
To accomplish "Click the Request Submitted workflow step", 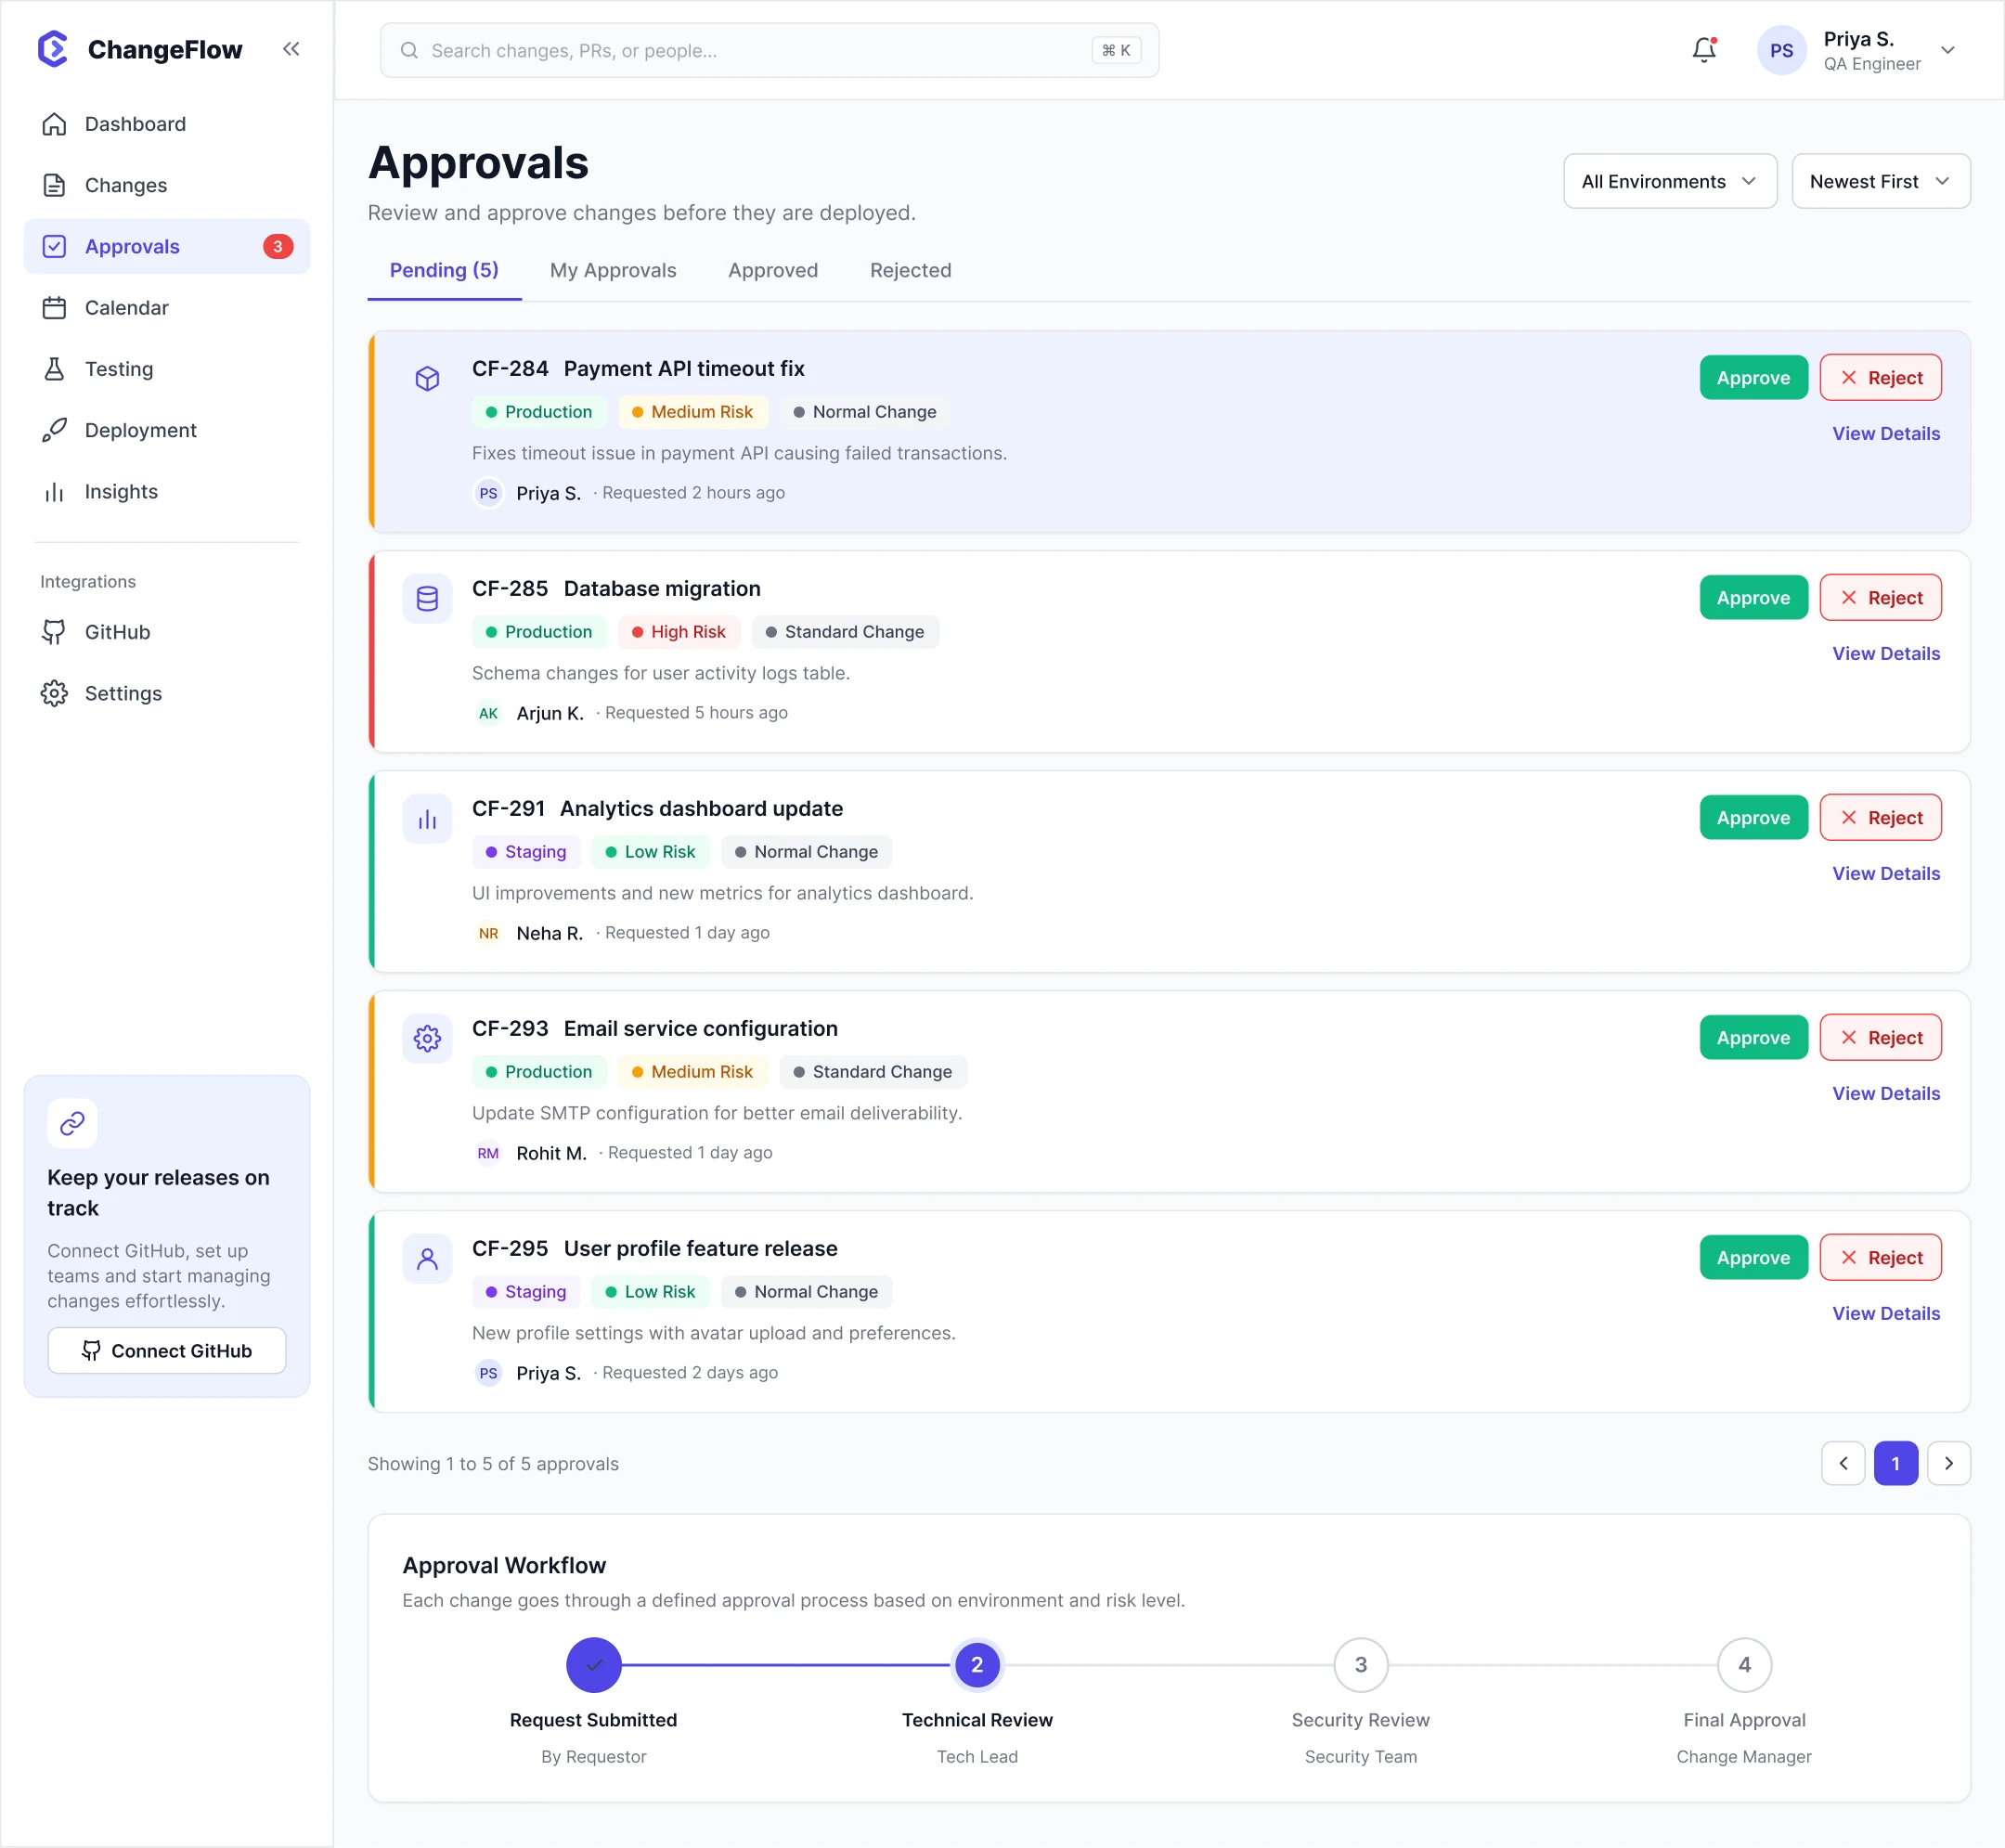I will [x=594, y=1665].
